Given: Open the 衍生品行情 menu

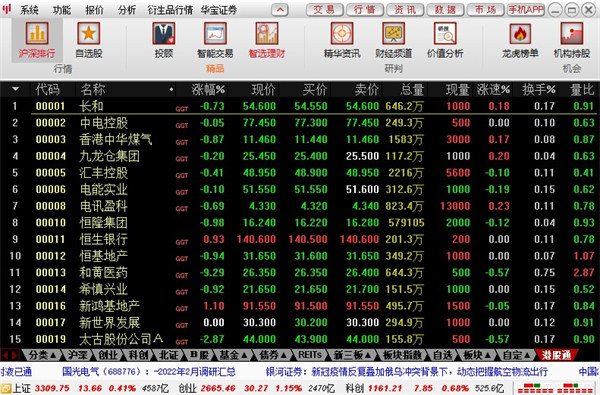Looking at the screenshot, I should point(170,10).
